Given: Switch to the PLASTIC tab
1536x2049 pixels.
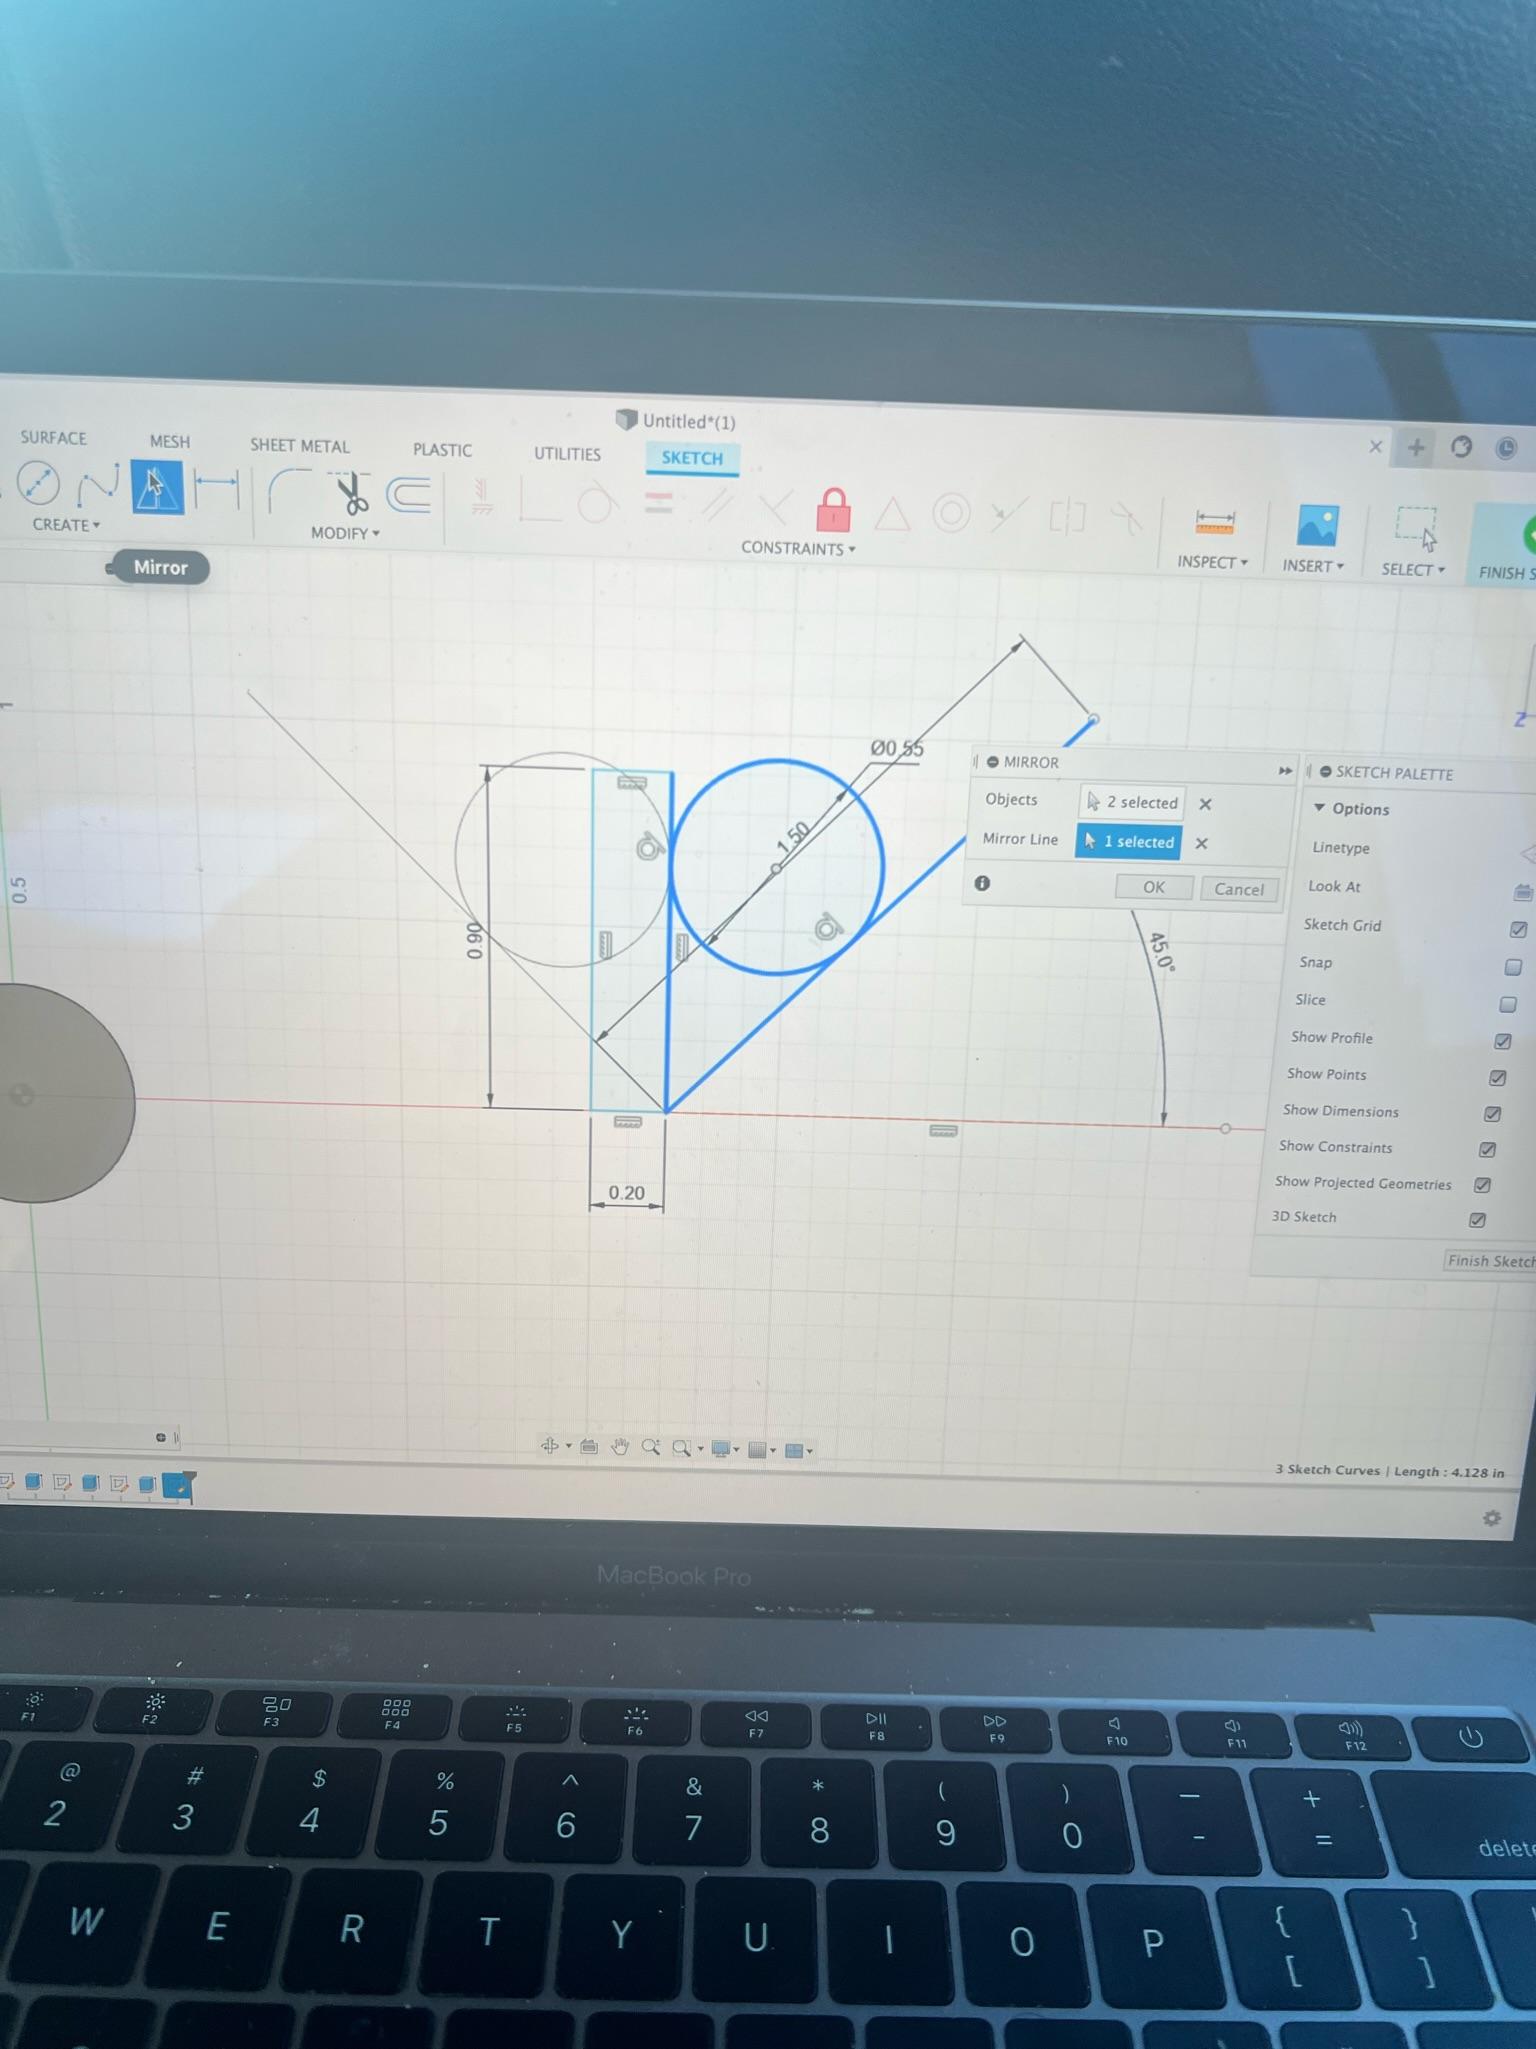Looking at the screenshot, I should pos(442,450).
